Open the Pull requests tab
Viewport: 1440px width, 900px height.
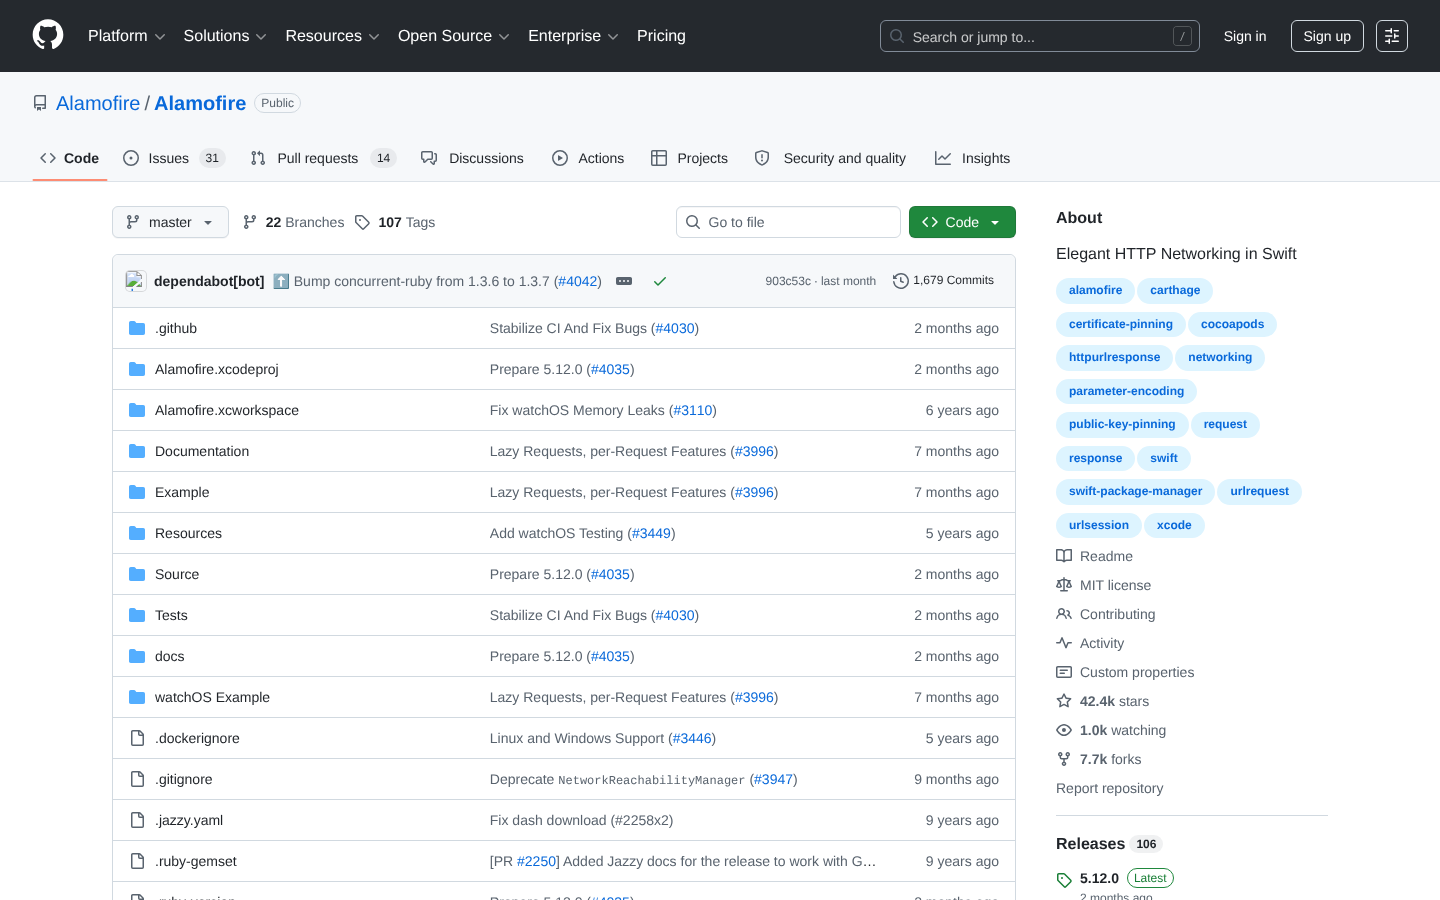tap(323, 158)
